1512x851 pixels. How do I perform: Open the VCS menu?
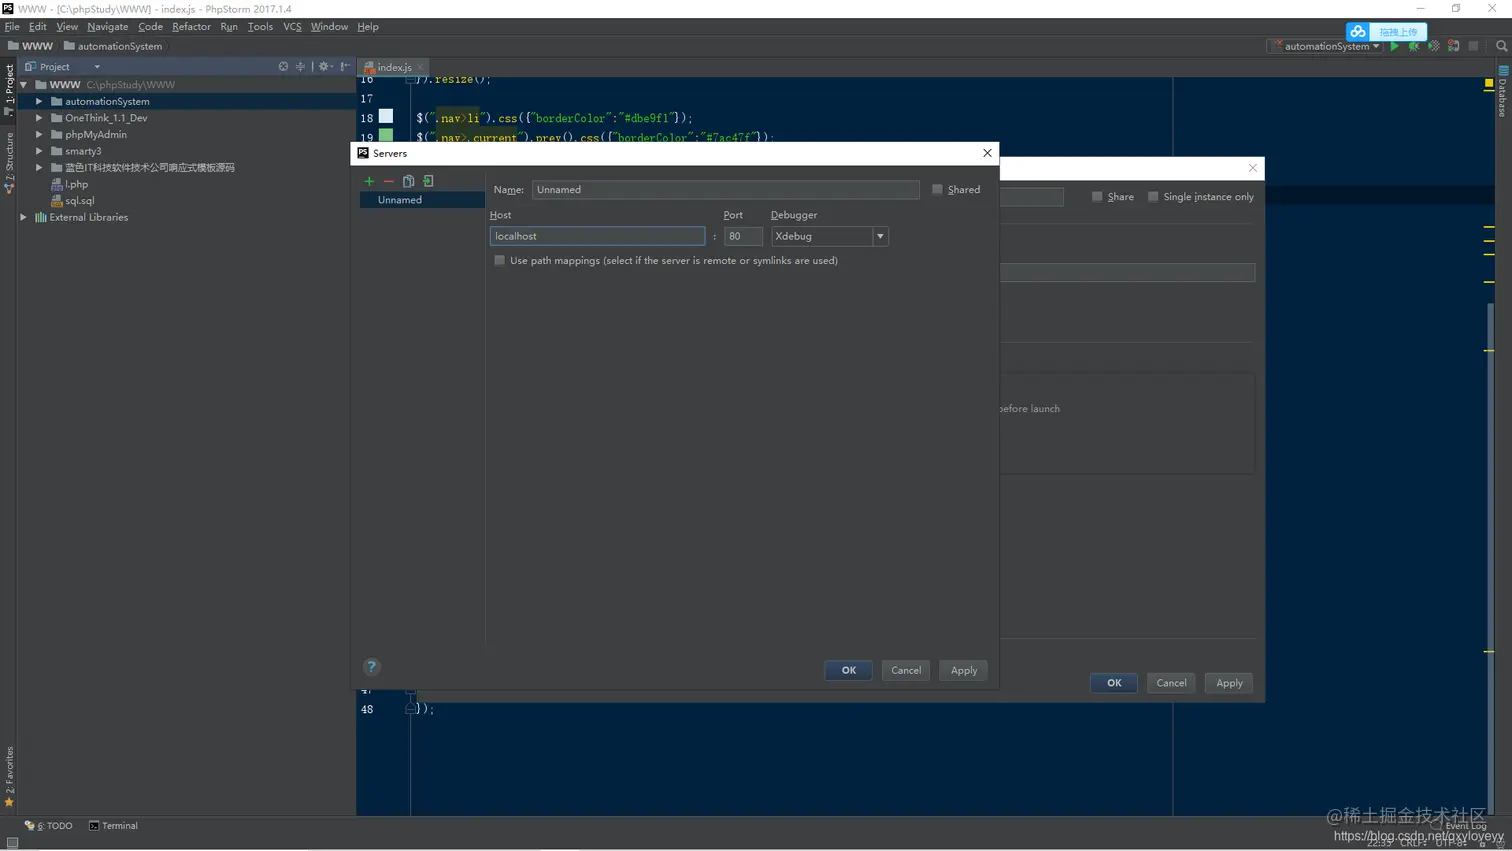(x=292, y=27)
